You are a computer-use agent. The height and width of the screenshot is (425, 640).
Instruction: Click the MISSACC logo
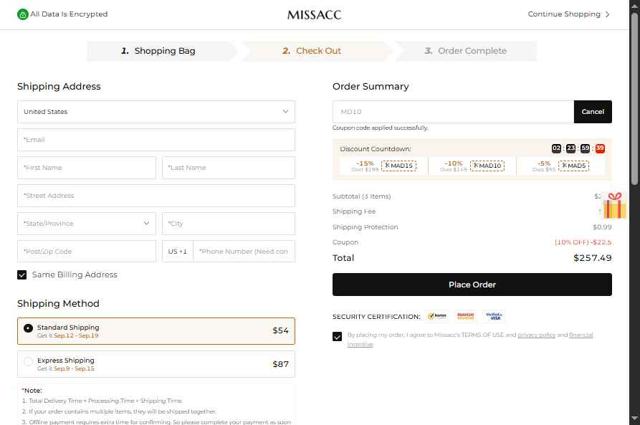tap(314, 15)
